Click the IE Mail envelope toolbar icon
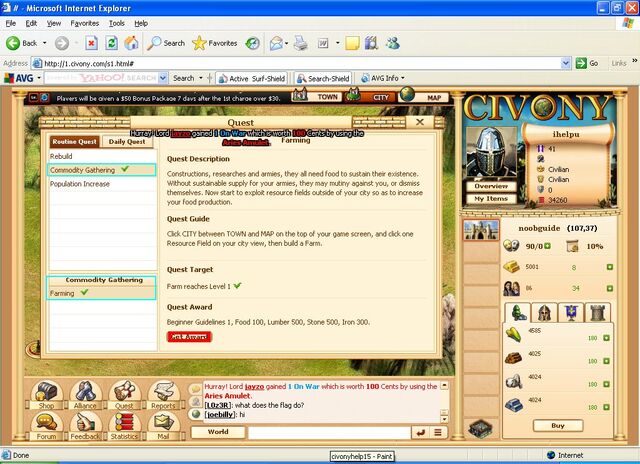Screen dimensions: 640x464 276,43
